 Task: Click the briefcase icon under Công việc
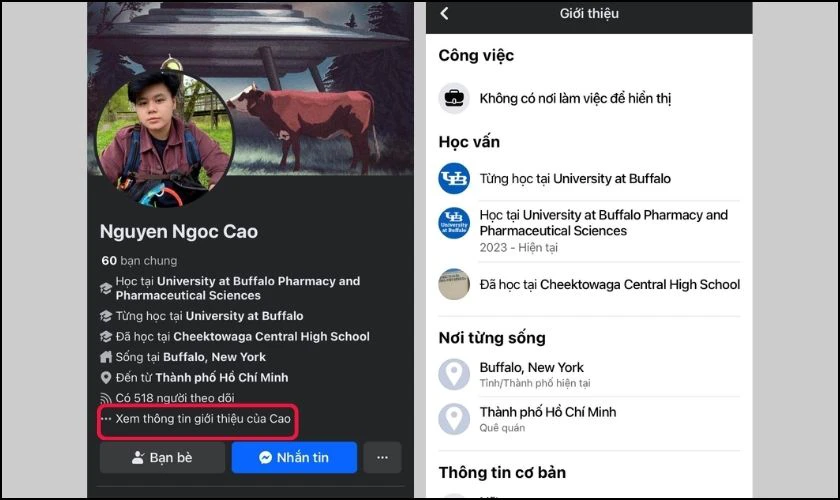[454, 98]
